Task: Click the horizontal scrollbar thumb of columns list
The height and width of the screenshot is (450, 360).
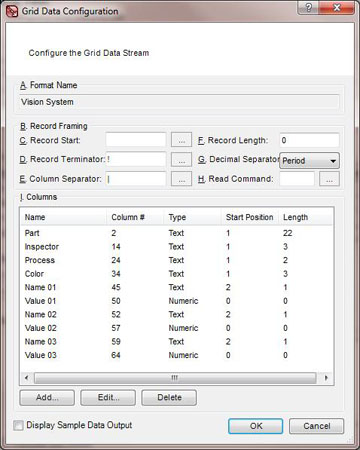Action: (x=175, y=378)
